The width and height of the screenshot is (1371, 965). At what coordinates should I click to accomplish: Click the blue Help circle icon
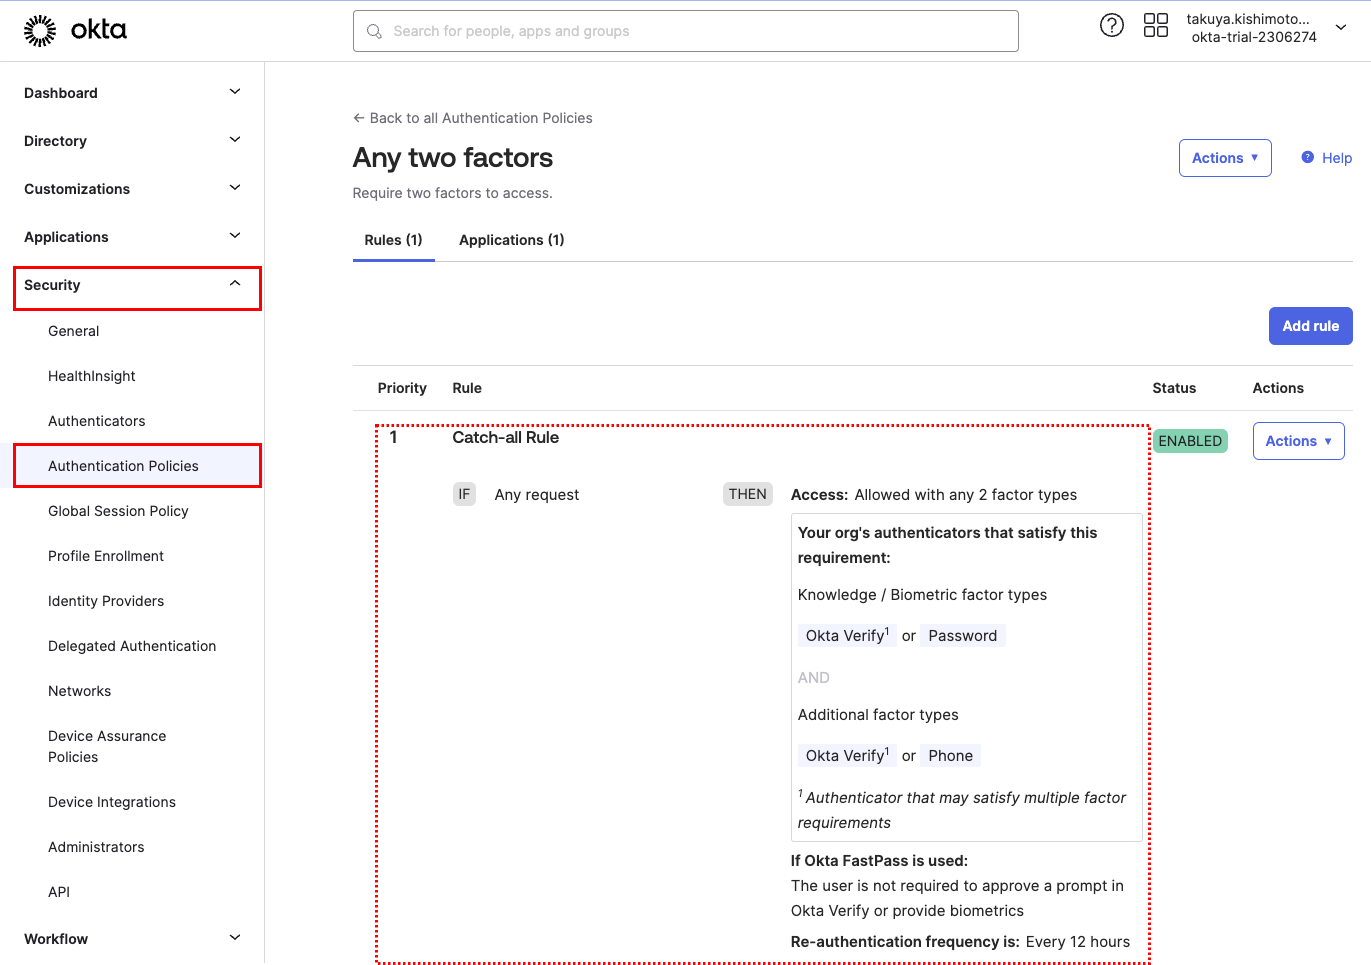click(x=1307, y=157)
